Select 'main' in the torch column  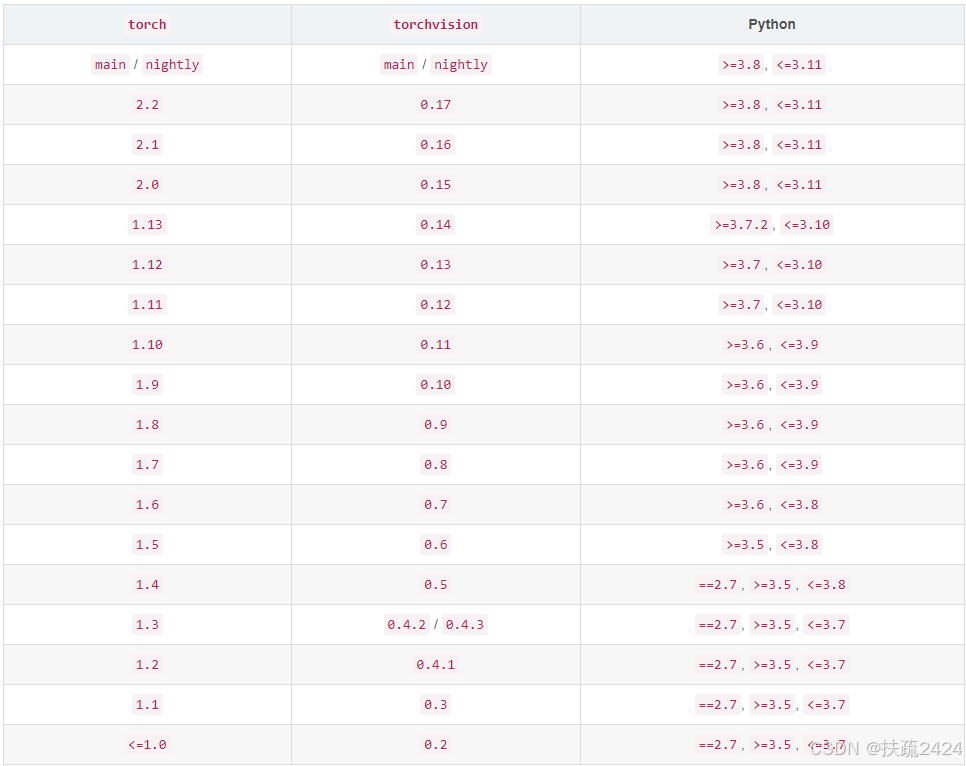[x=110, y=65]
